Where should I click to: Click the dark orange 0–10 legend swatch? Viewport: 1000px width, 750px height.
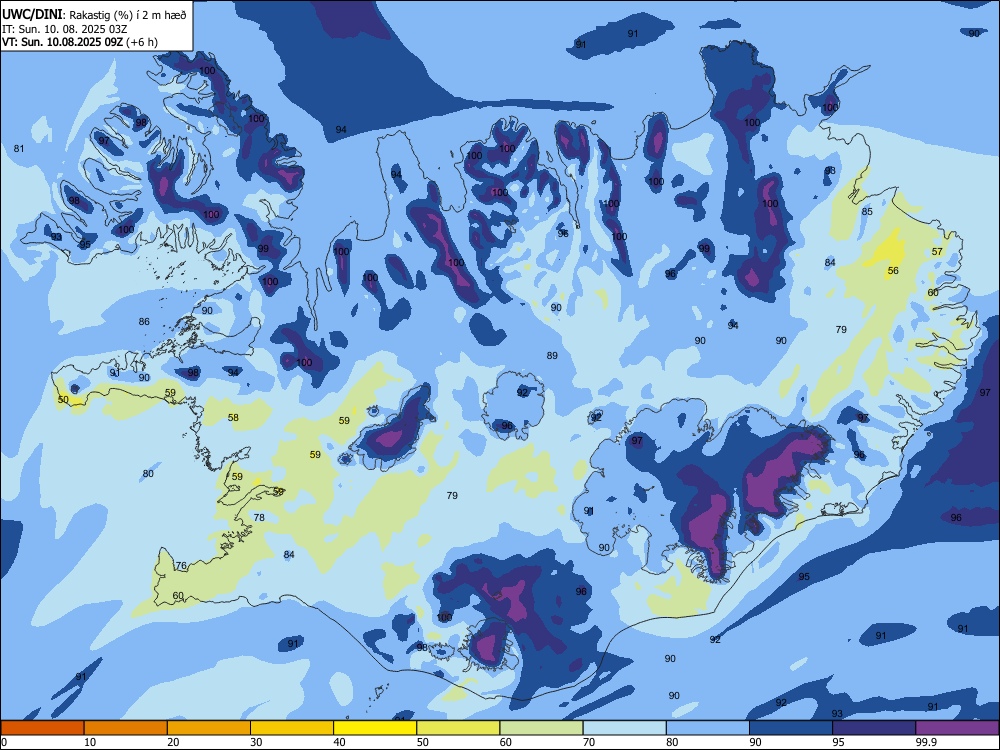tap(42, 728)
